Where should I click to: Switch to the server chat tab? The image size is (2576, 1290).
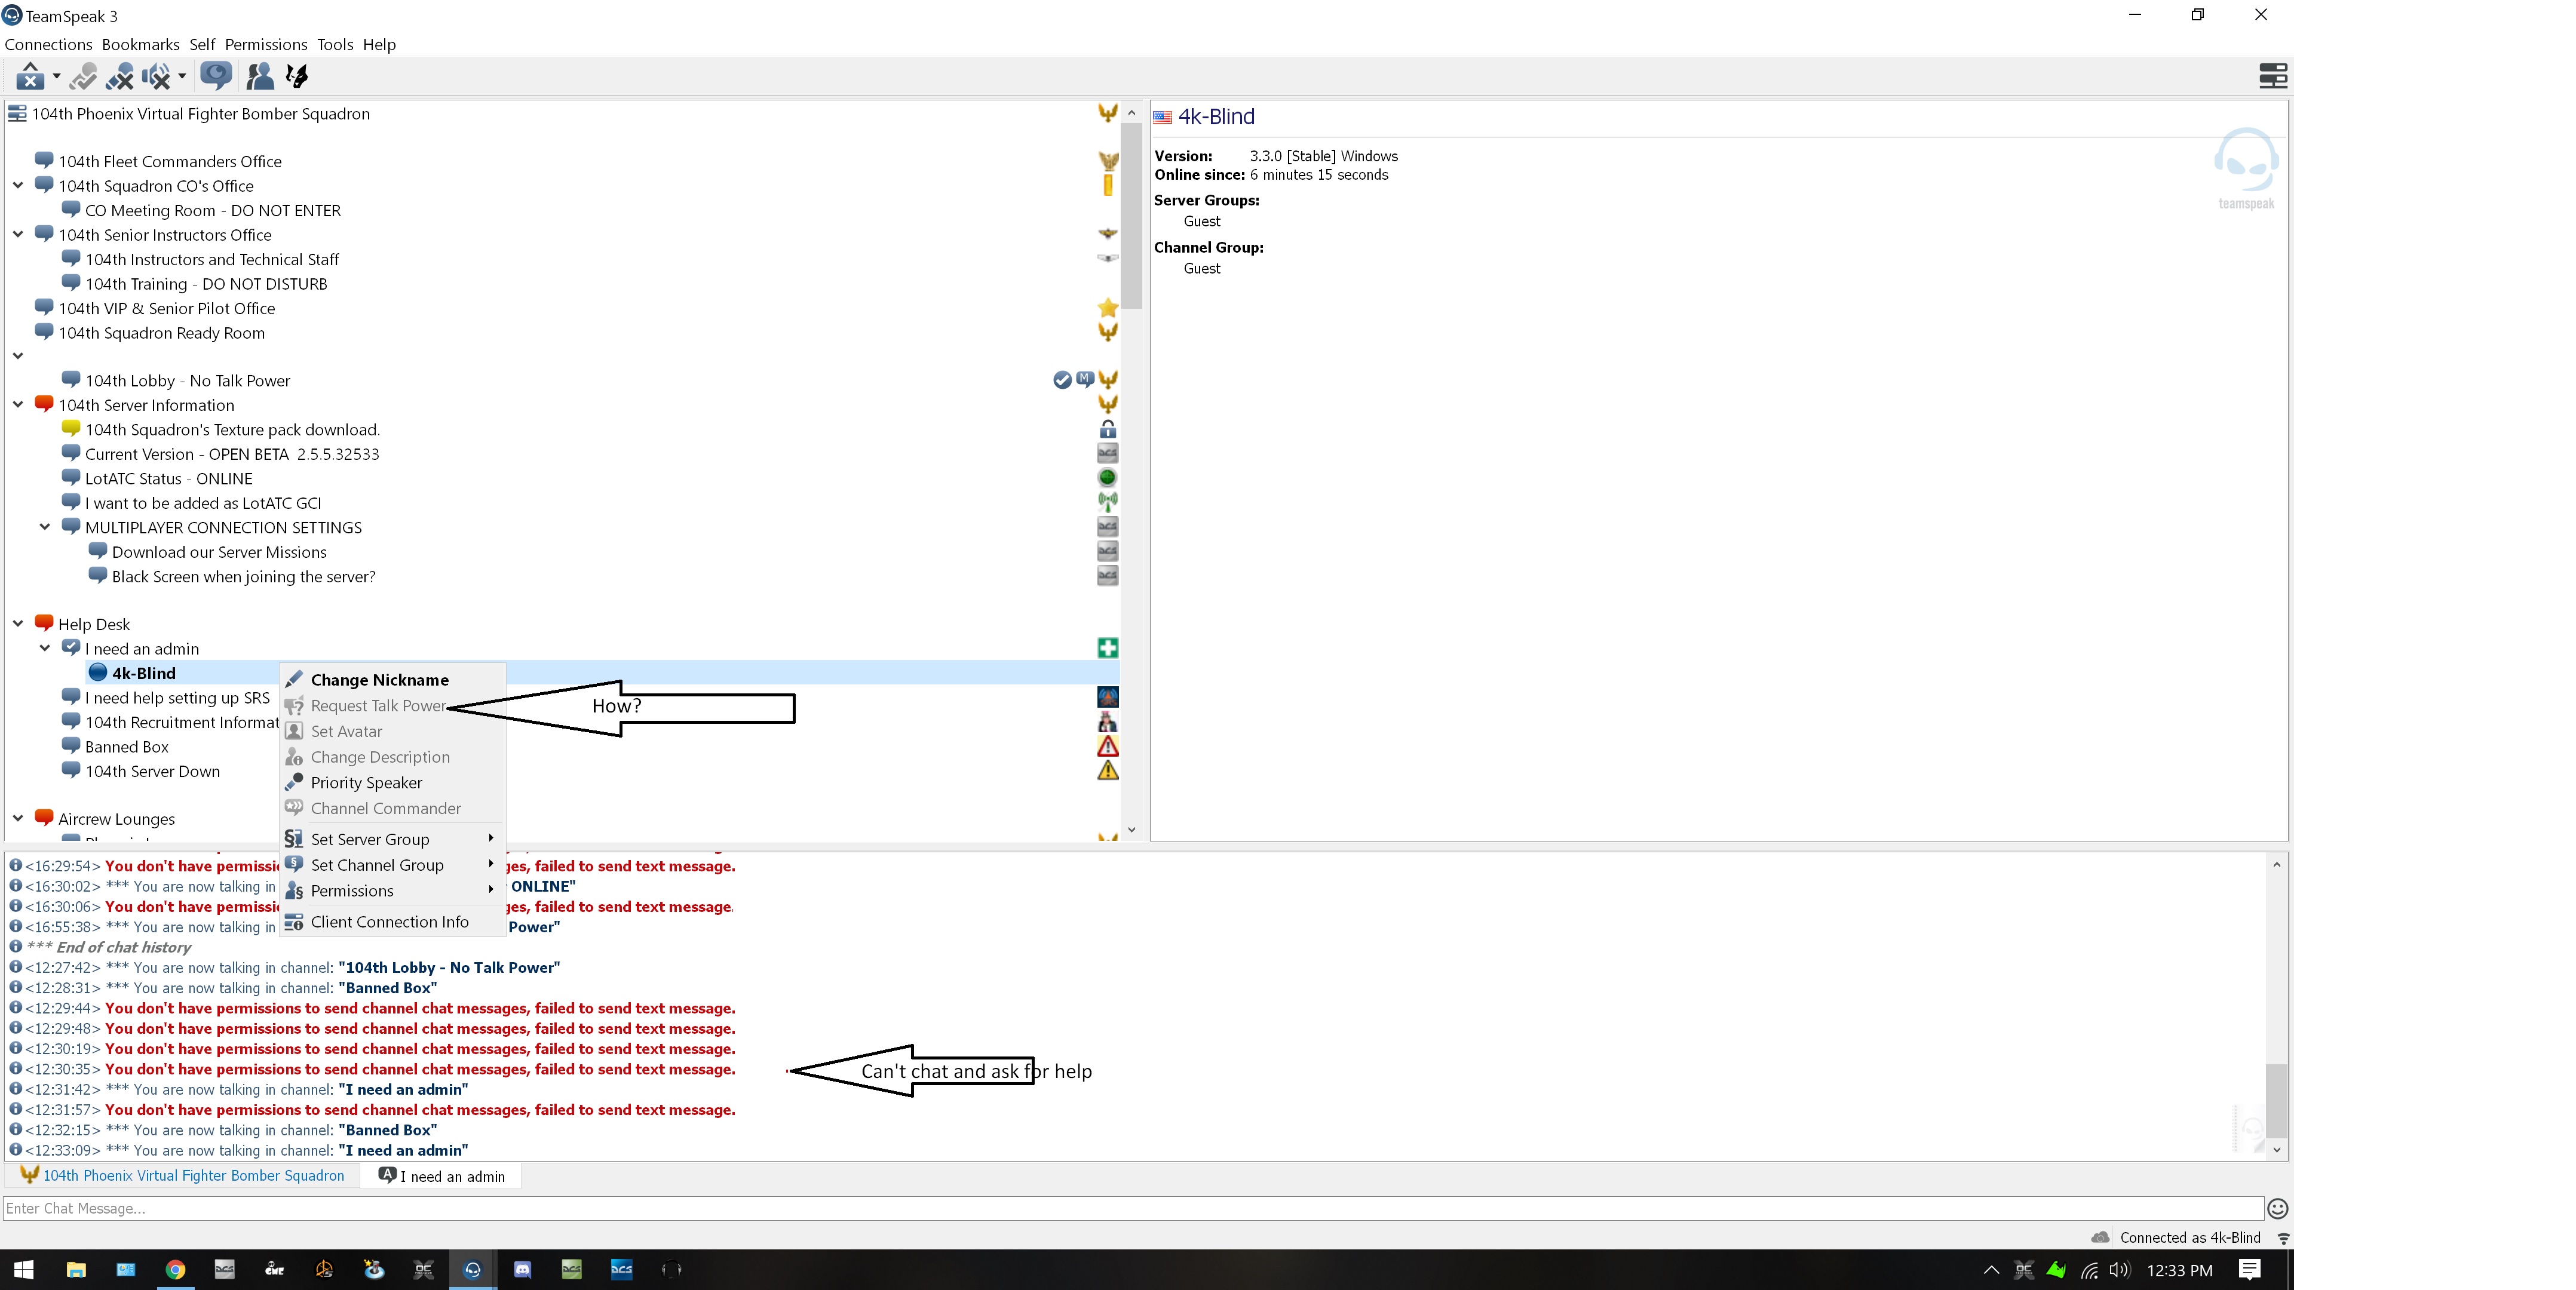click(x=182, y=1176)
